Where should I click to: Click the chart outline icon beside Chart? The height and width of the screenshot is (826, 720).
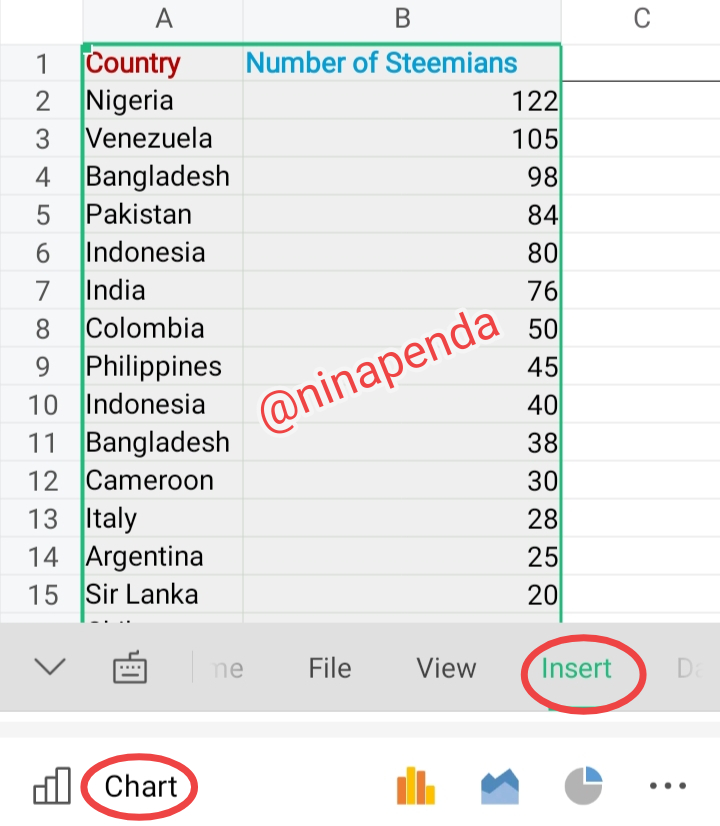click(x=52, y=786)
